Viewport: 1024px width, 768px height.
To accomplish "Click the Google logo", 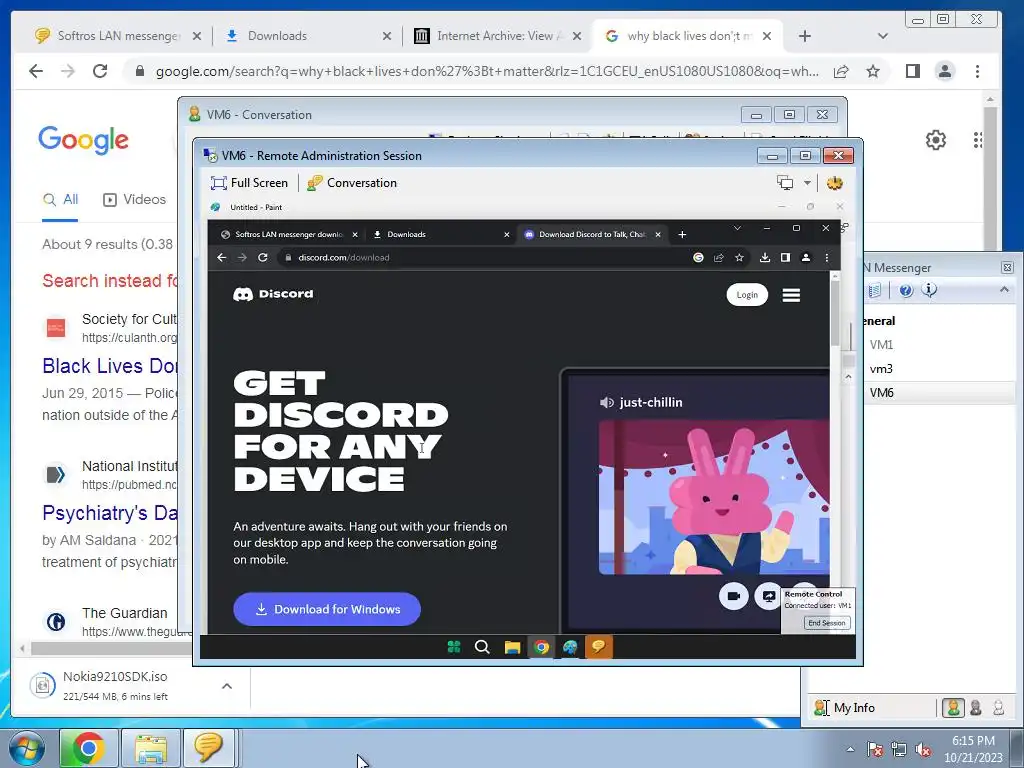I will 84,140.
